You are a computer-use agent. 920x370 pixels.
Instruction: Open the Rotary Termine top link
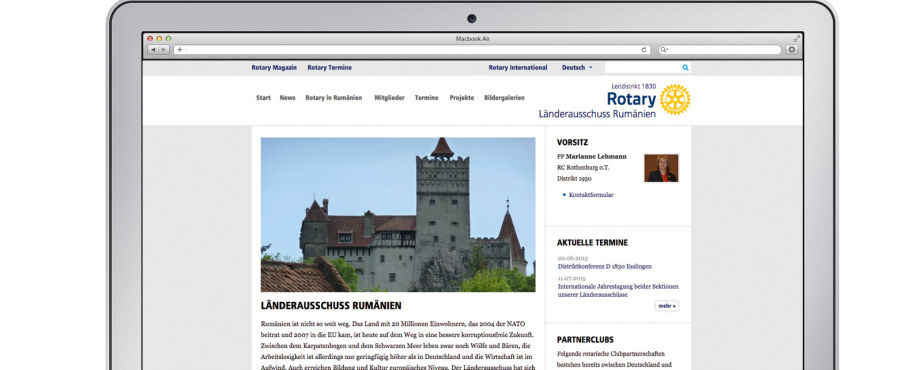(330, 67)
